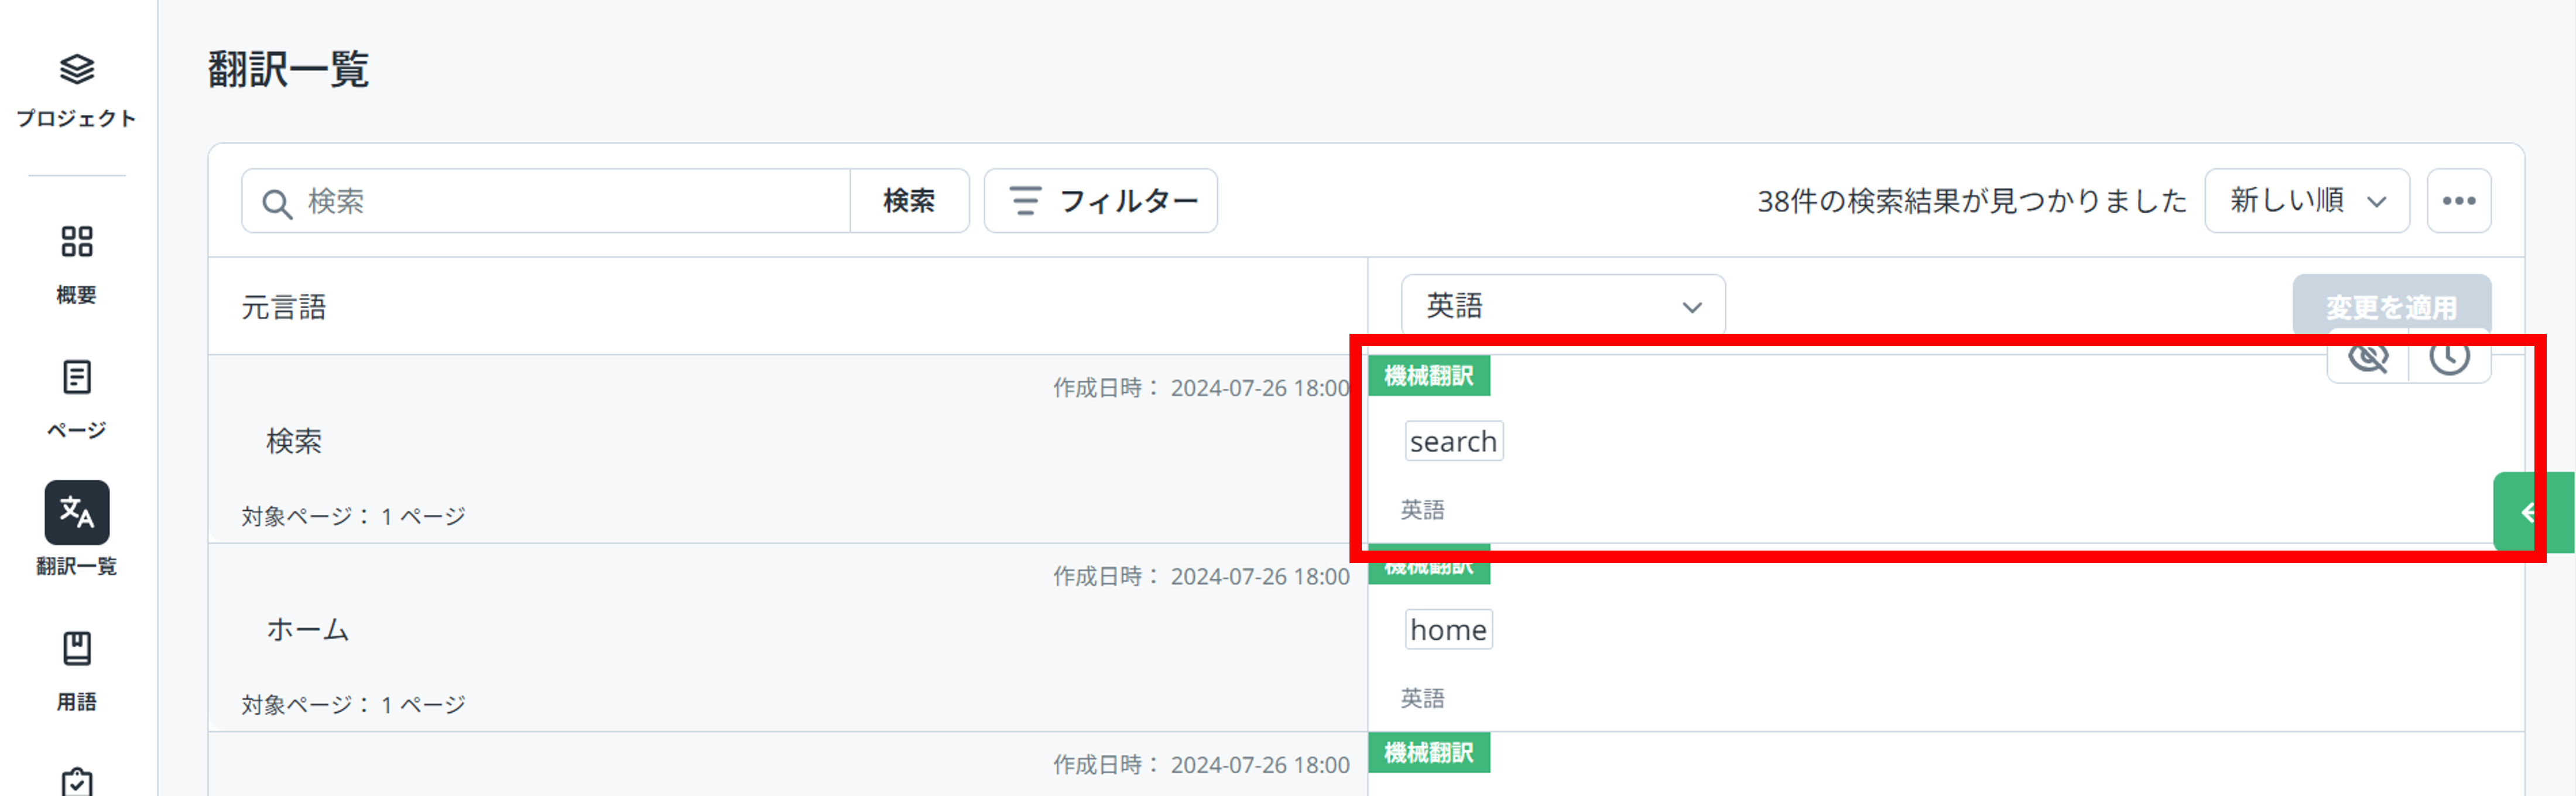
Task: Click the 検索 search button
Action: tap(909, 201)
